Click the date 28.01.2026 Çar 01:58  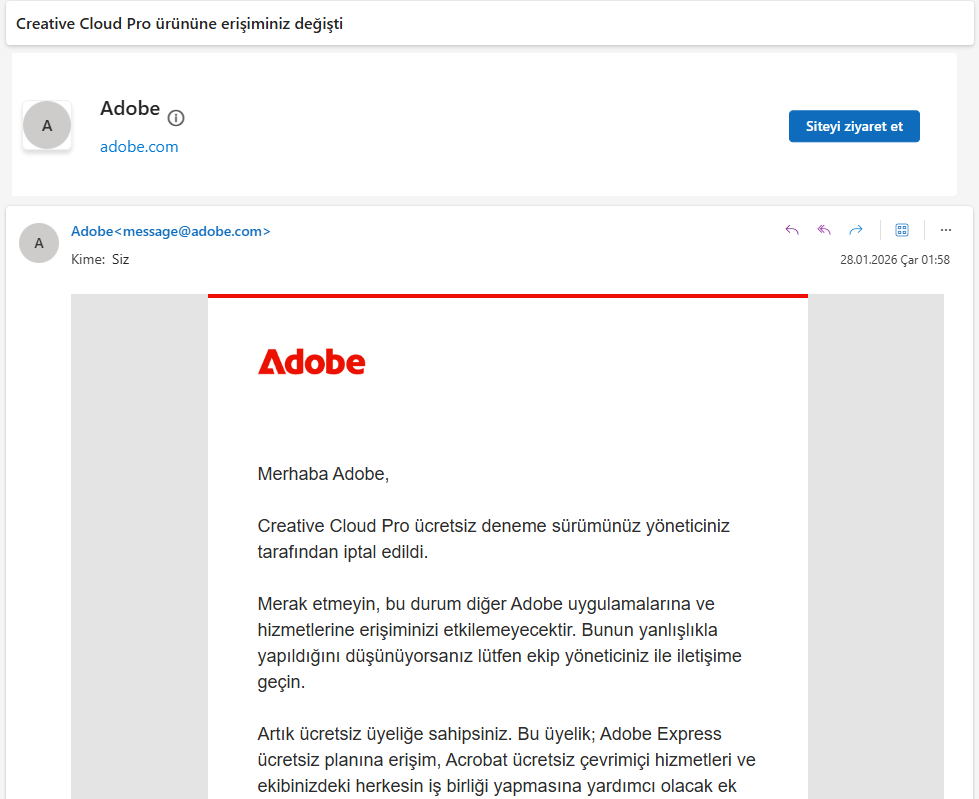[895, 260]
